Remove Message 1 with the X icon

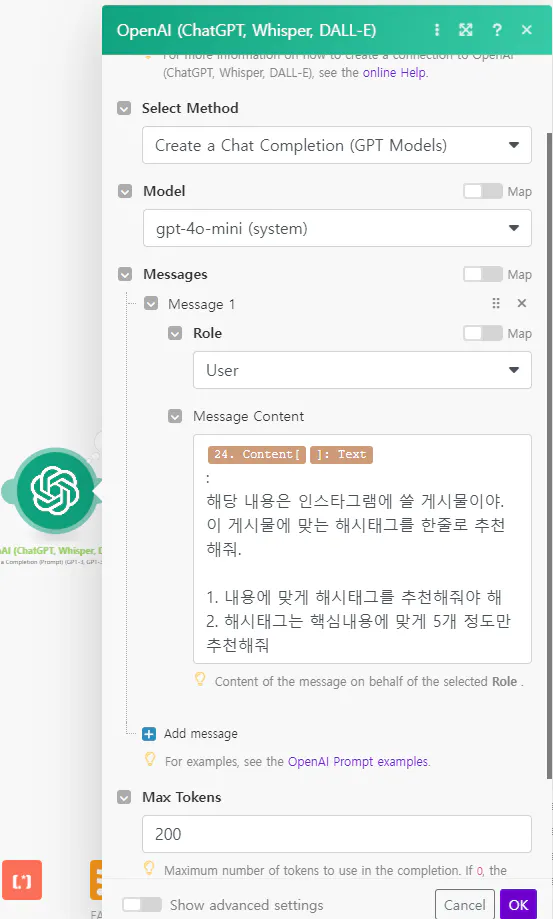coord(522,303)
